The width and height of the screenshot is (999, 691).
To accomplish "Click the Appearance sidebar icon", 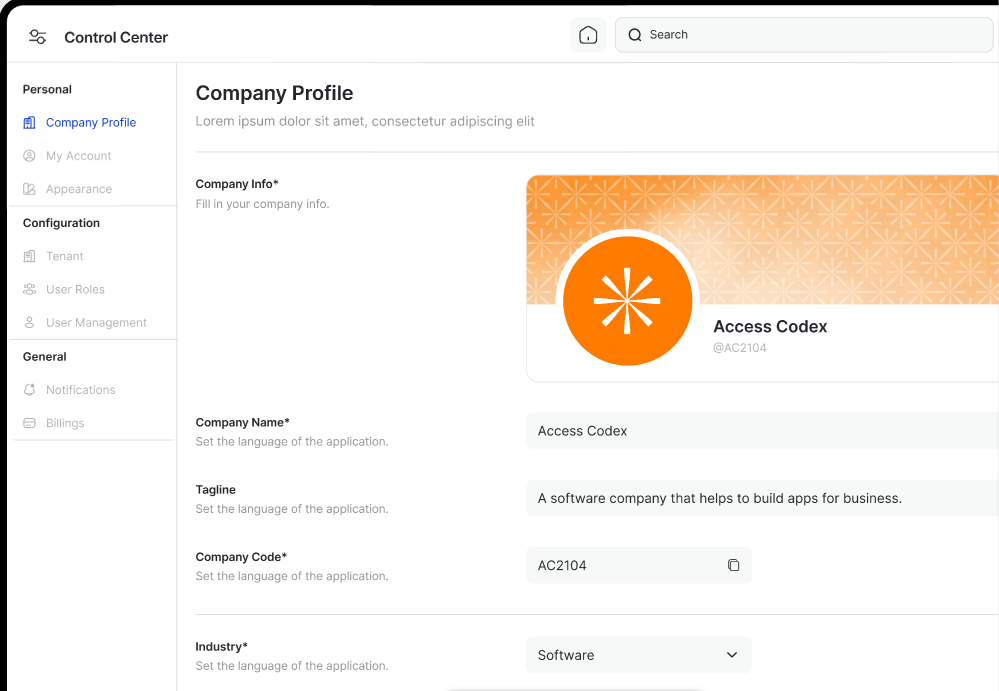I will click(30, 189).
